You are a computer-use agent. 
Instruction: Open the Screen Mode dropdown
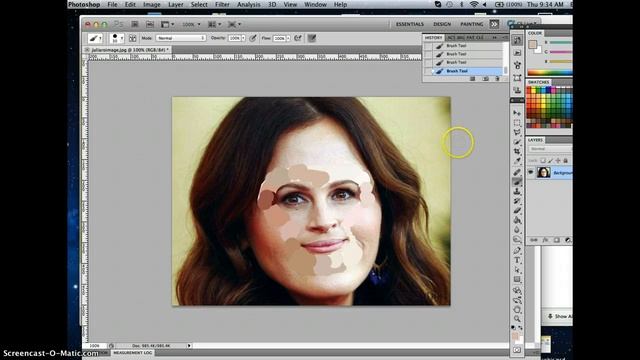tap(234, 24)
